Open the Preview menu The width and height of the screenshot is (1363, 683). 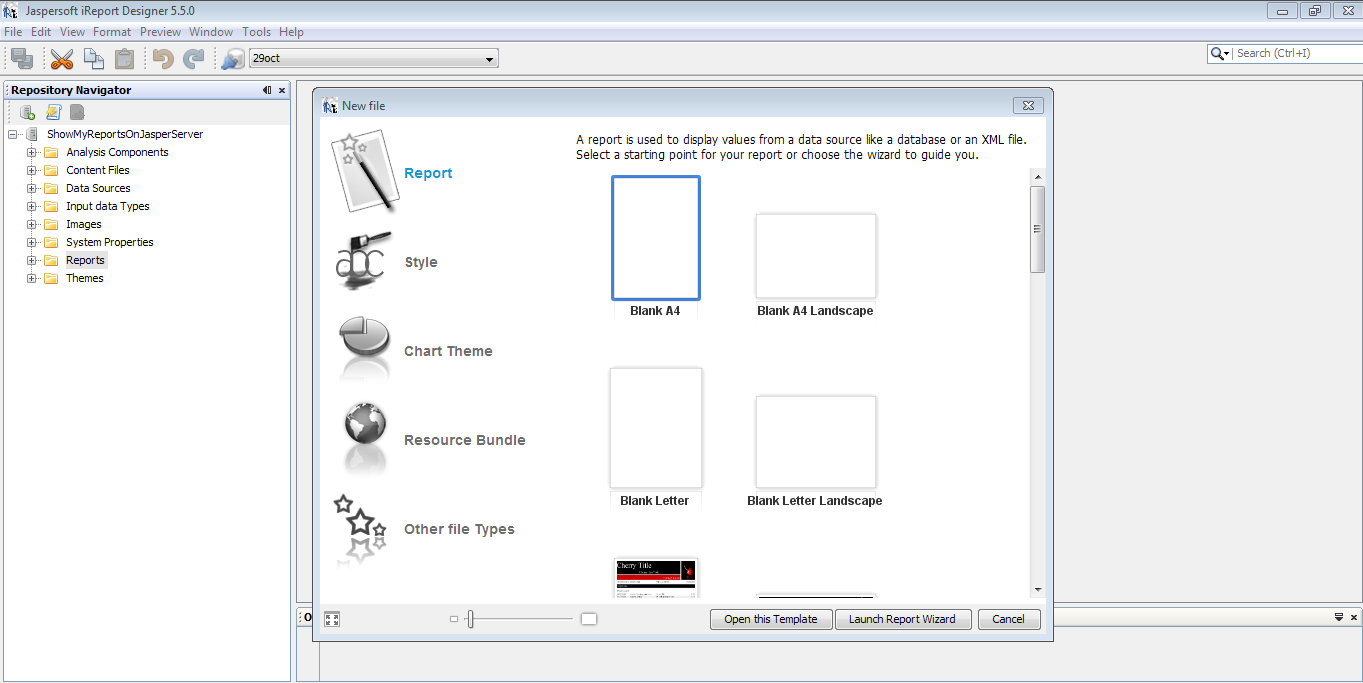coord(160,31)
